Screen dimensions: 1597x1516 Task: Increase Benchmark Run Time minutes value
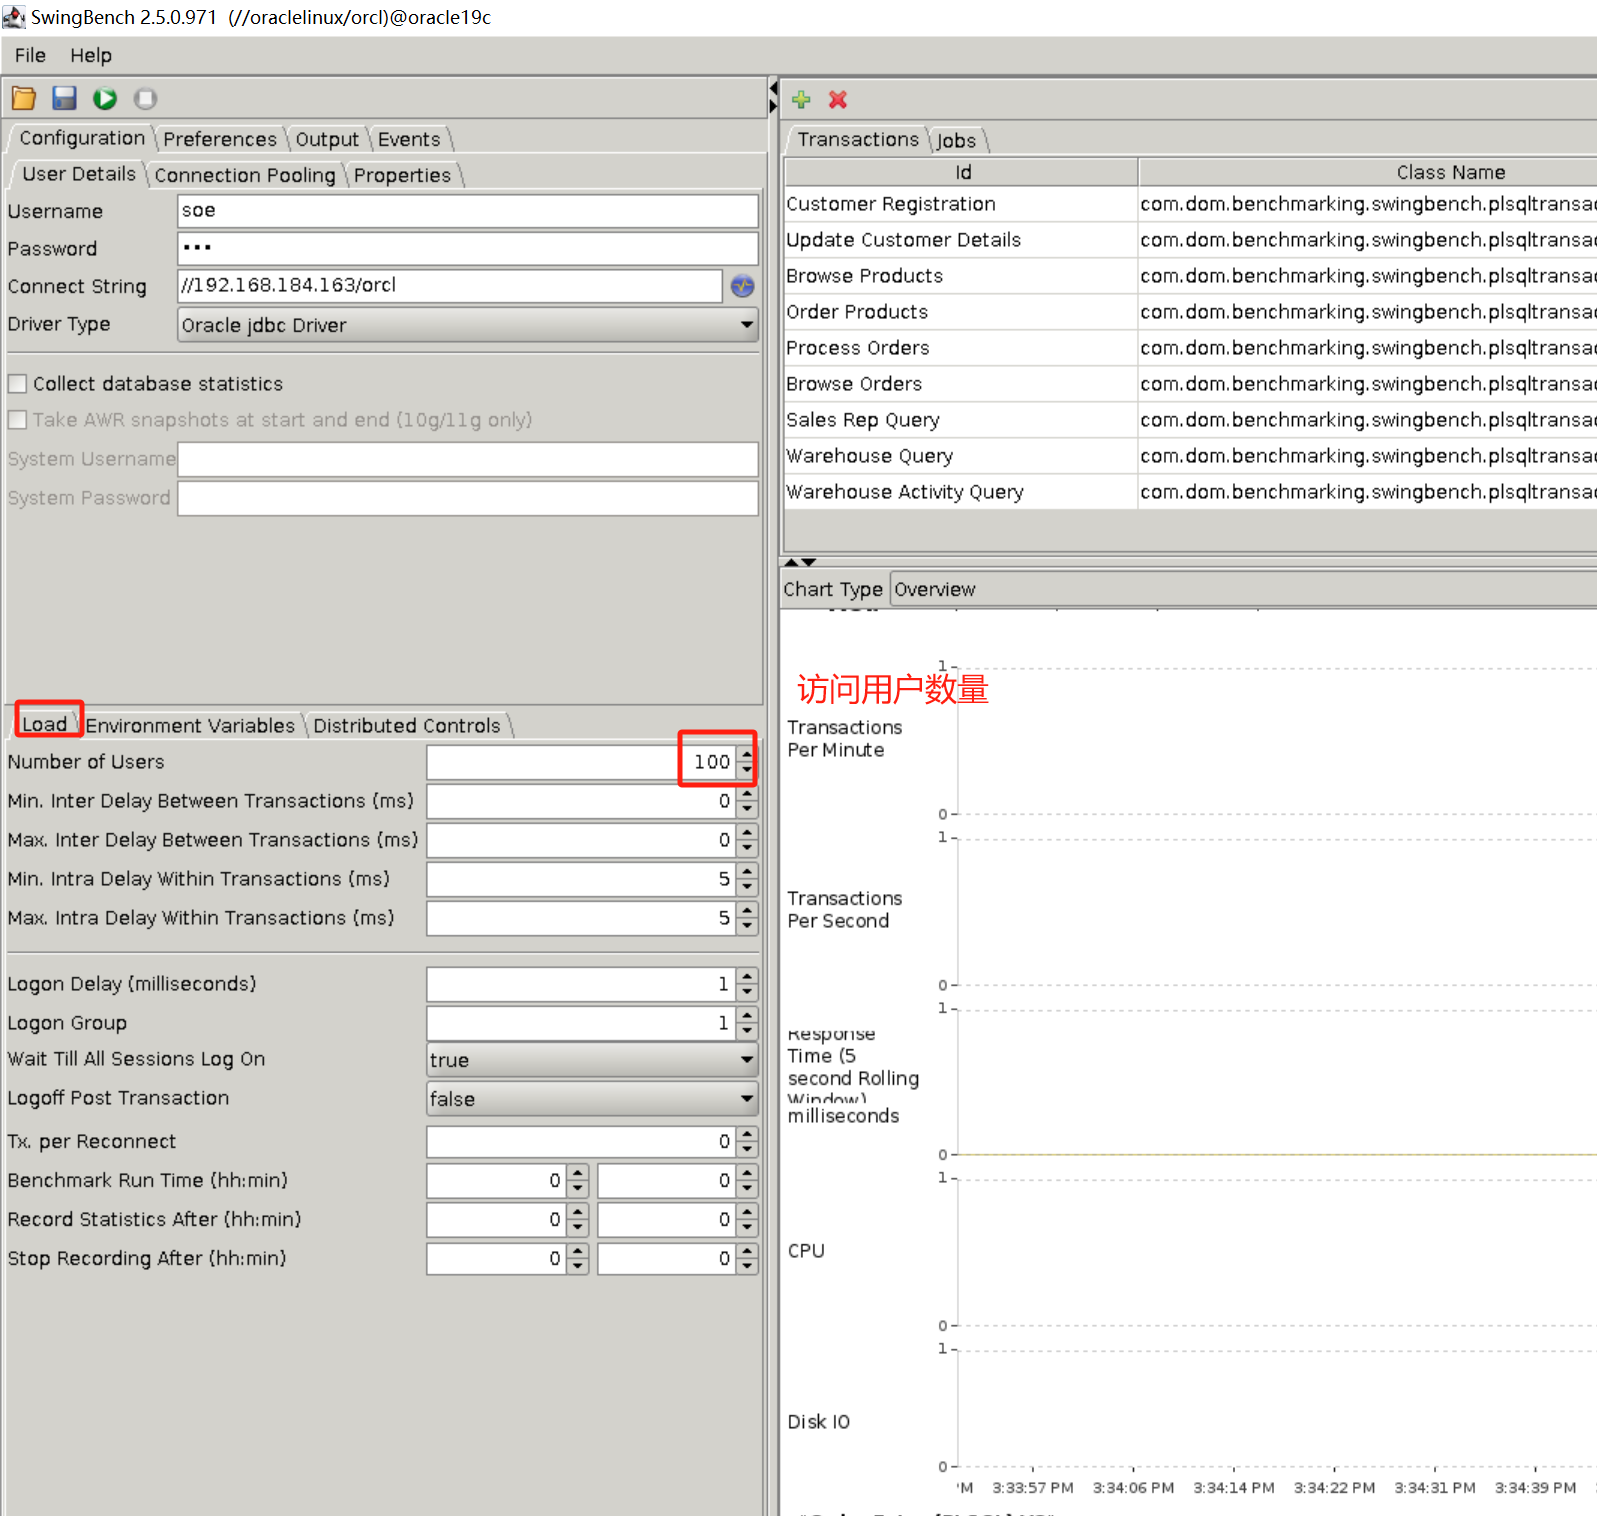(747, 1173)
